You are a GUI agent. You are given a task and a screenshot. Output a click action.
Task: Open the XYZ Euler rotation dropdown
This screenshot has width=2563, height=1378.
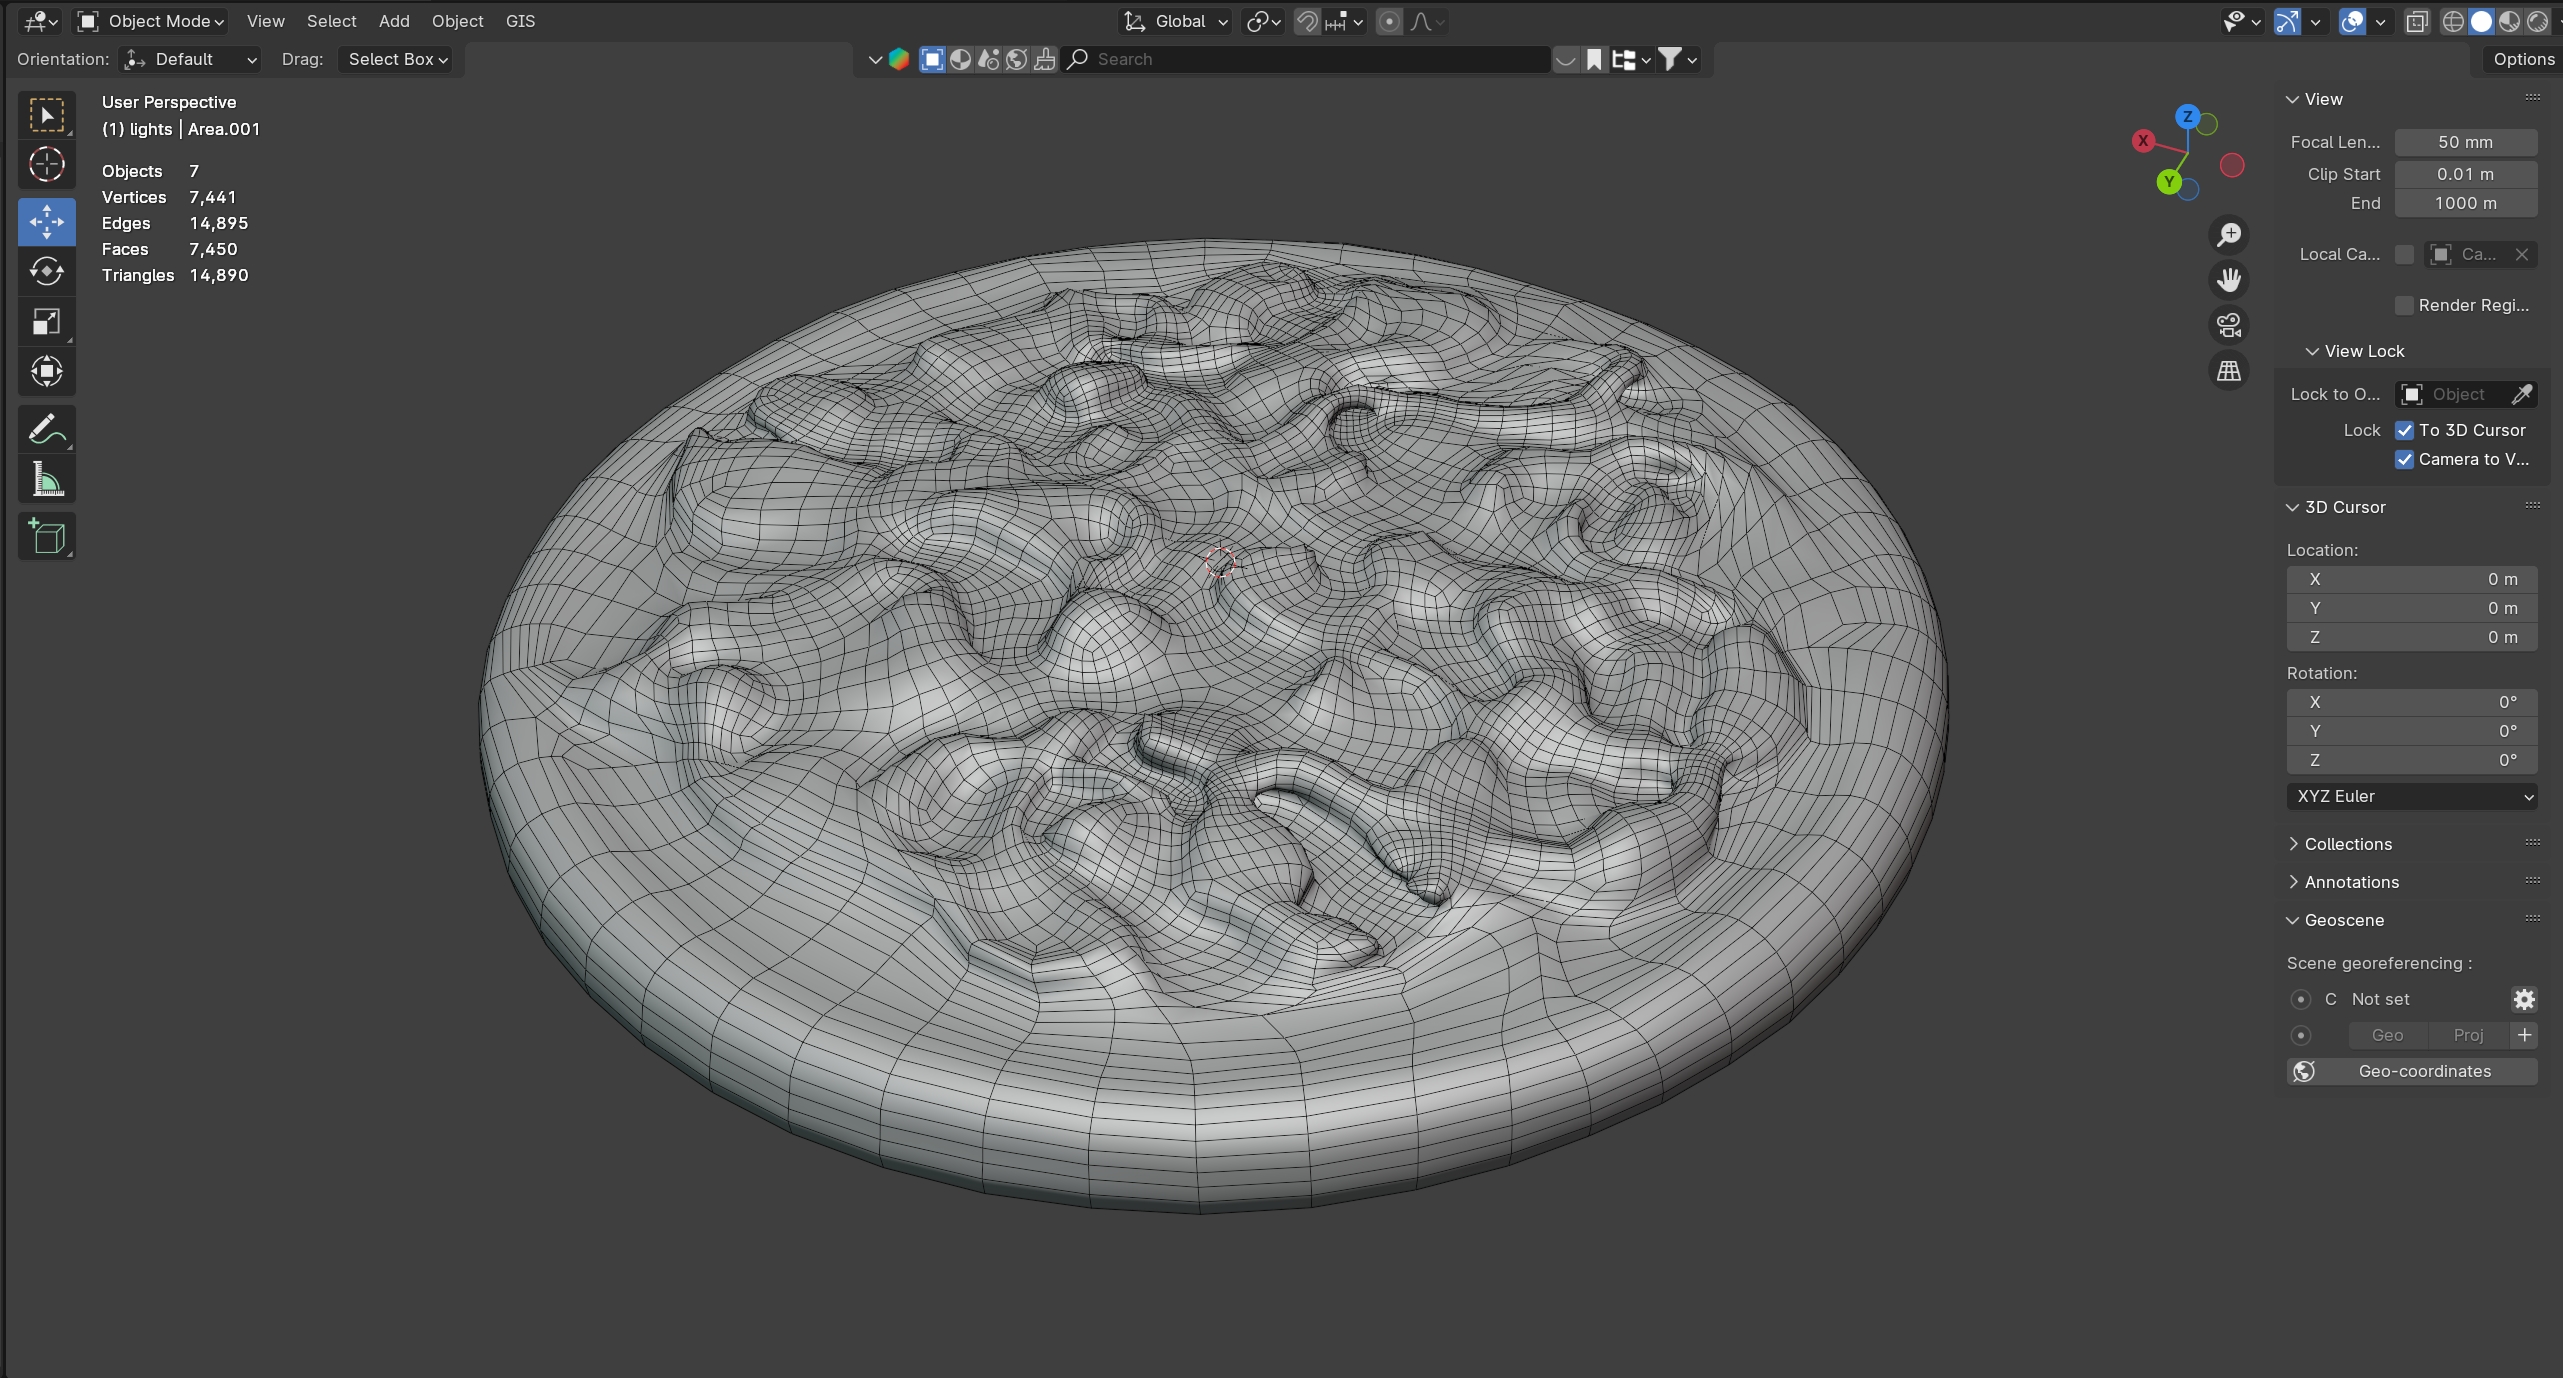(2411, 796)
